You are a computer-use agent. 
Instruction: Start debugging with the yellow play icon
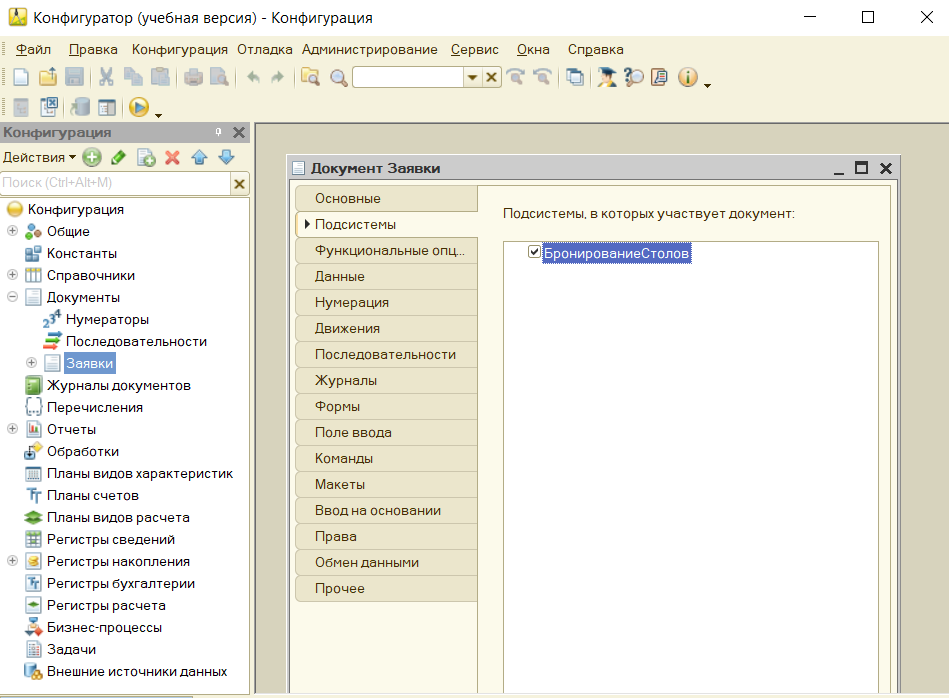(x=138, y=107)
